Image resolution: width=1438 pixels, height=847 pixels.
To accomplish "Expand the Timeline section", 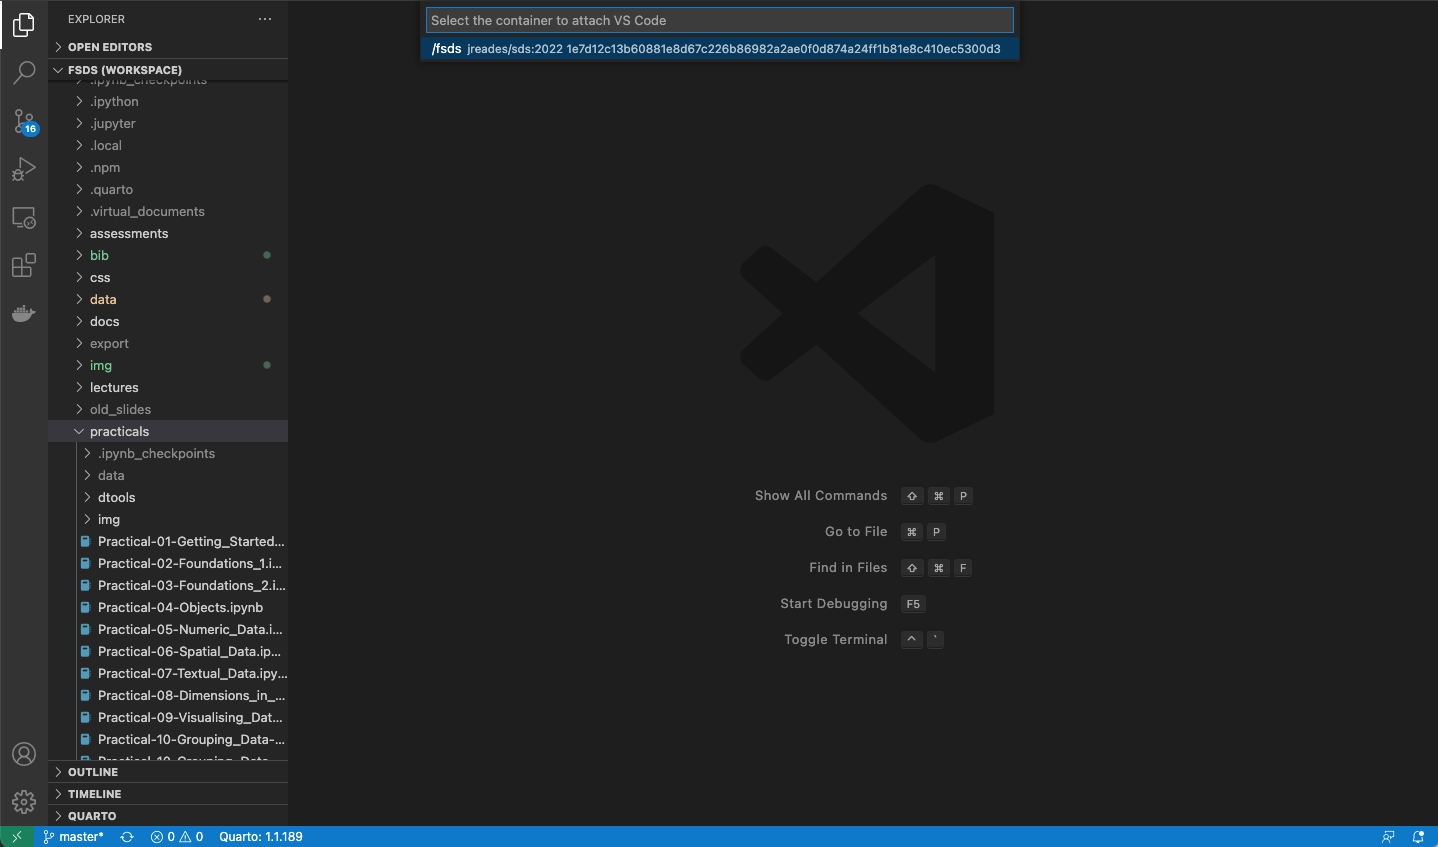I will pyautogui.click(x=168, y=794).
